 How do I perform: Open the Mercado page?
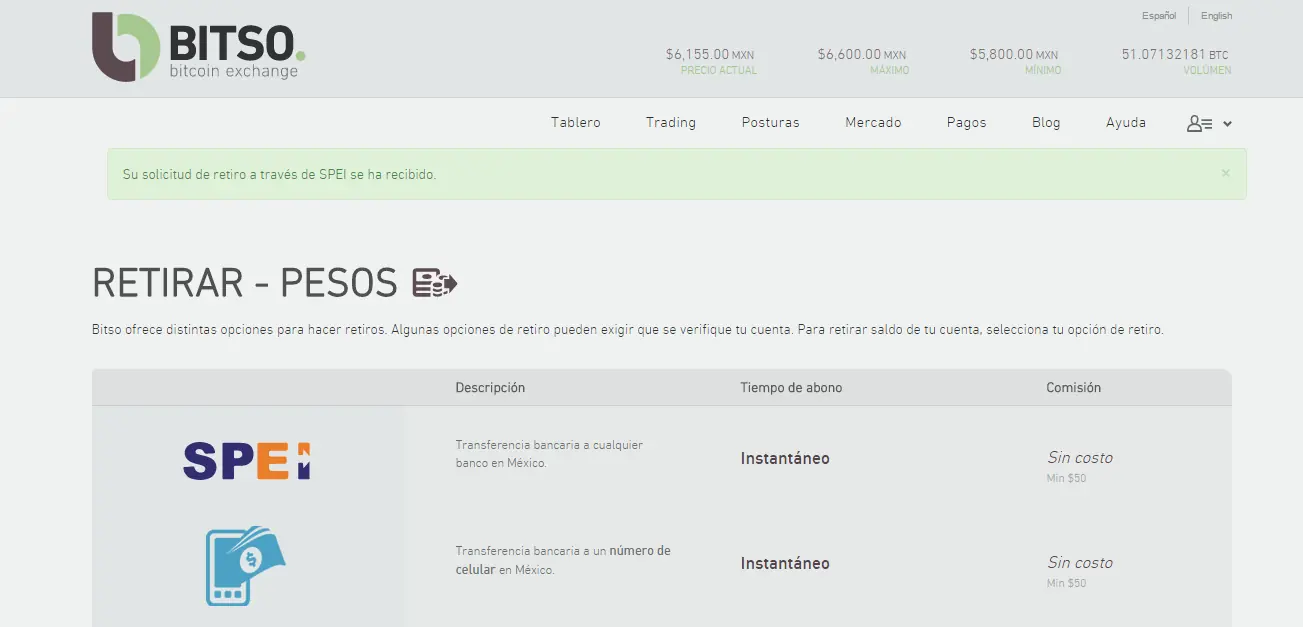coord(873,122)
